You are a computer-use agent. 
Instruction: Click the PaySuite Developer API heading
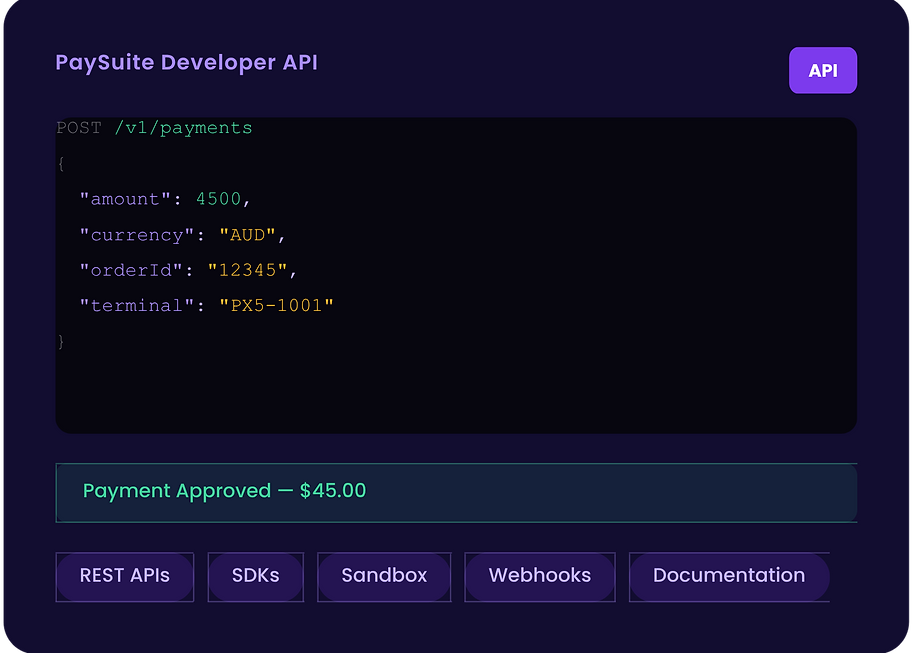tap(186, 62)
